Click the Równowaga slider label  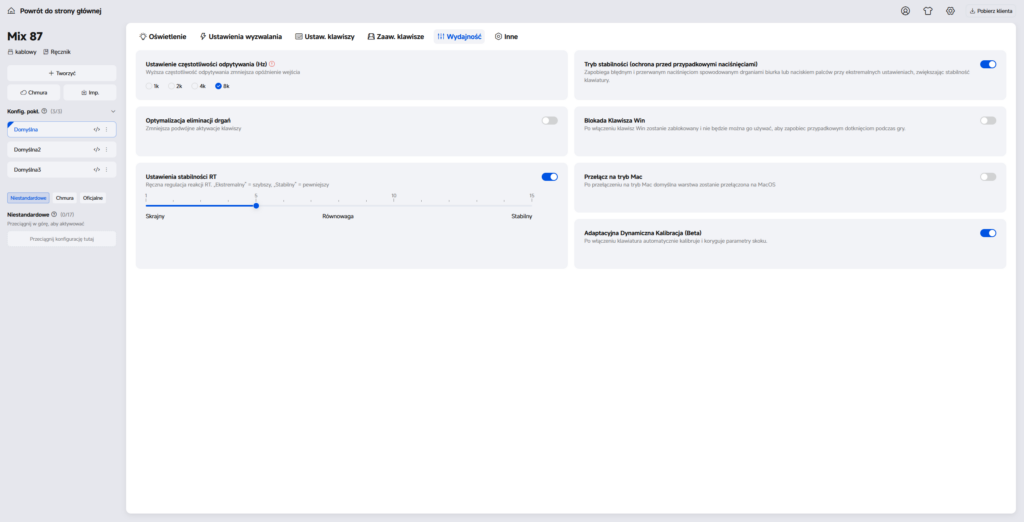point(338,216)
